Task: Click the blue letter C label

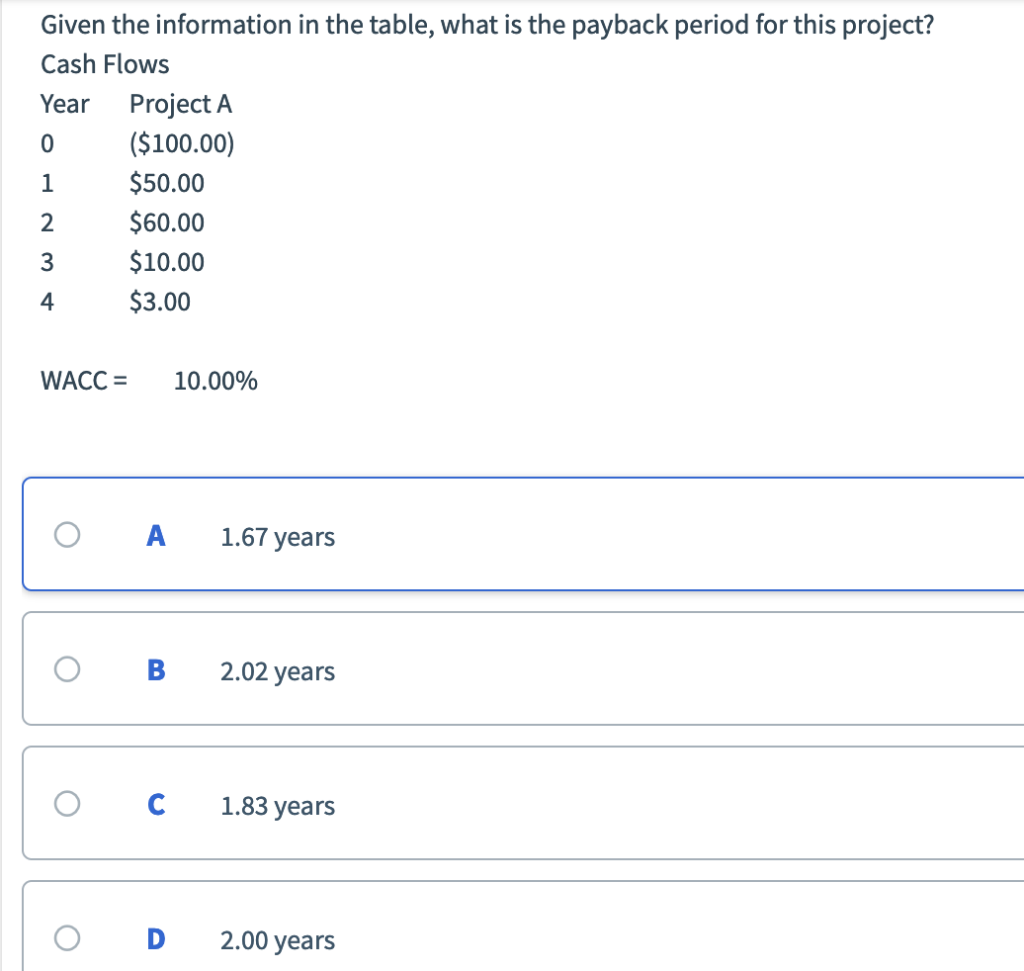Action: 155,805
